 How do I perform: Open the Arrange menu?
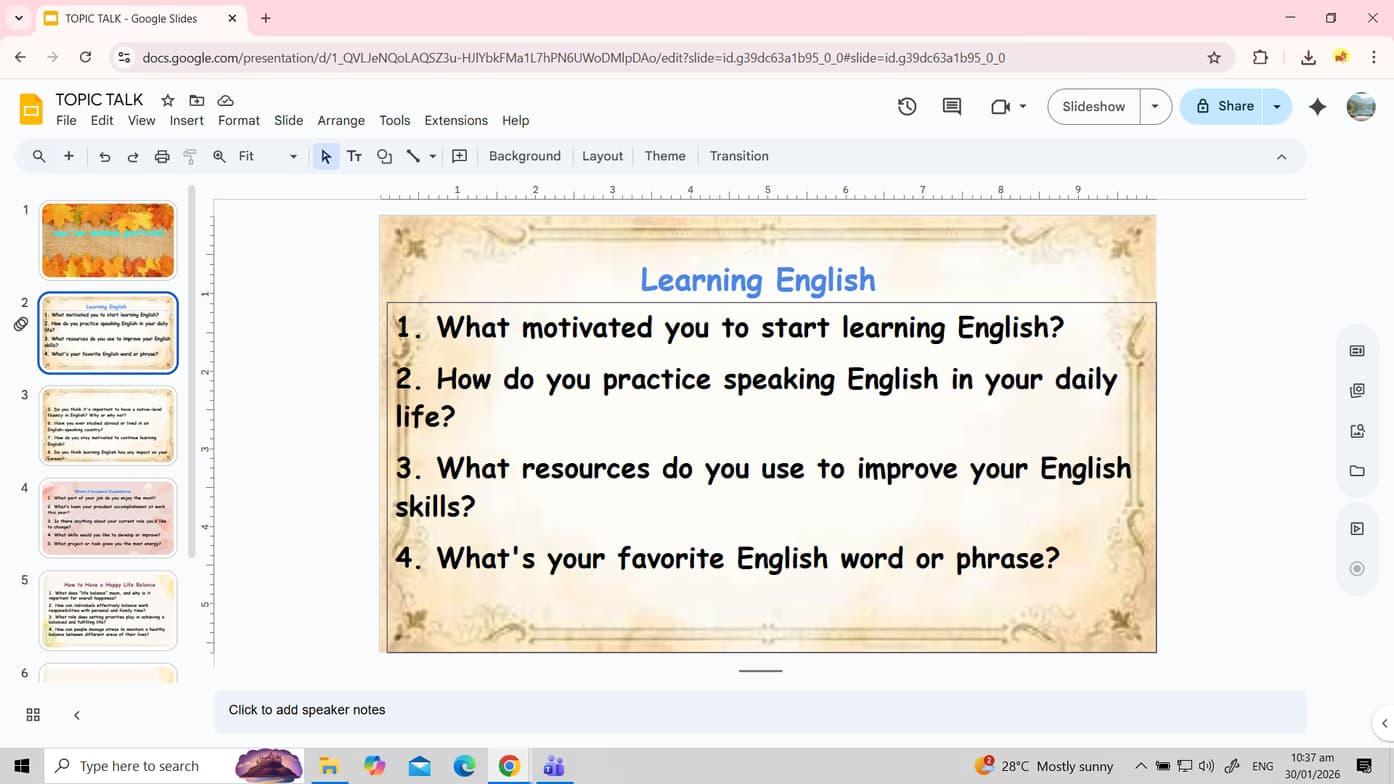[x=341, y=120]
